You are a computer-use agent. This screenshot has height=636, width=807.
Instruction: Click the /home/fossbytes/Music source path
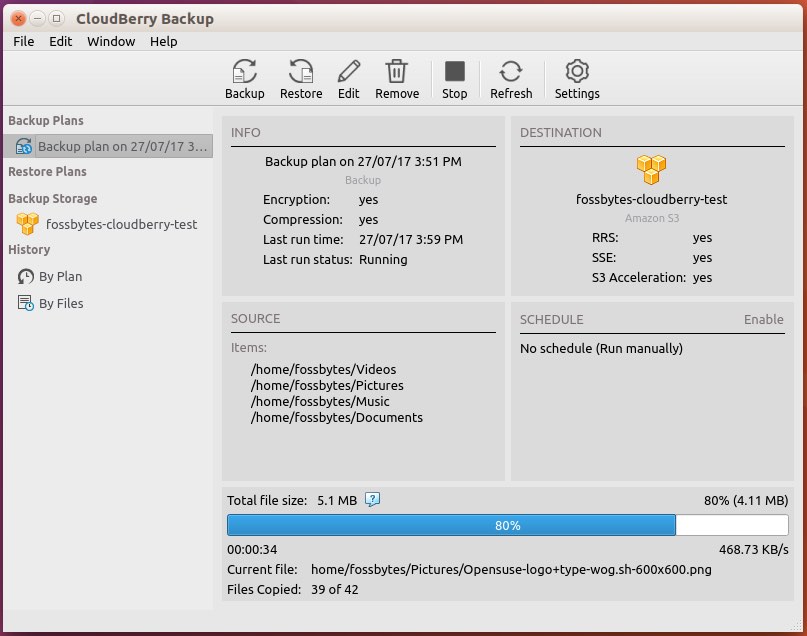coord(320,401)
